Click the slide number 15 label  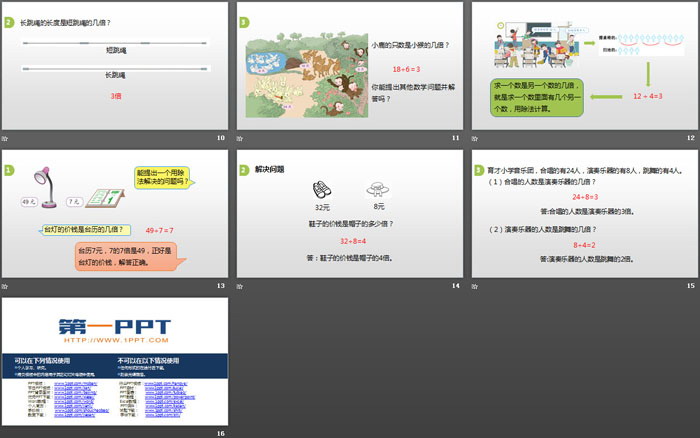coord(690,286)
